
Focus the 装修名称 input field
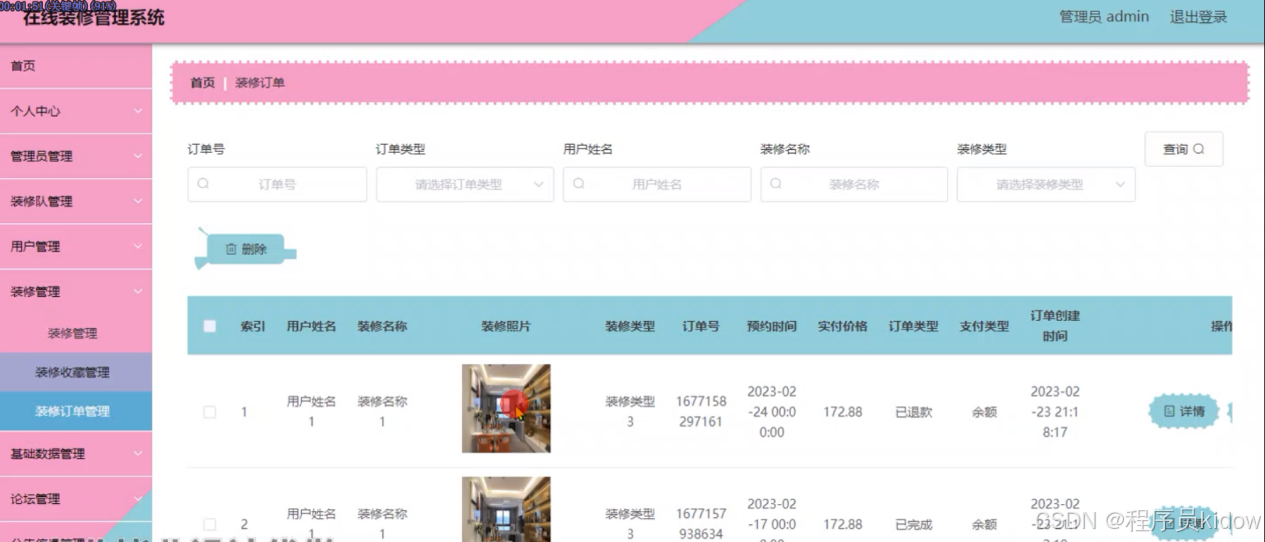(x=854, y=184)
